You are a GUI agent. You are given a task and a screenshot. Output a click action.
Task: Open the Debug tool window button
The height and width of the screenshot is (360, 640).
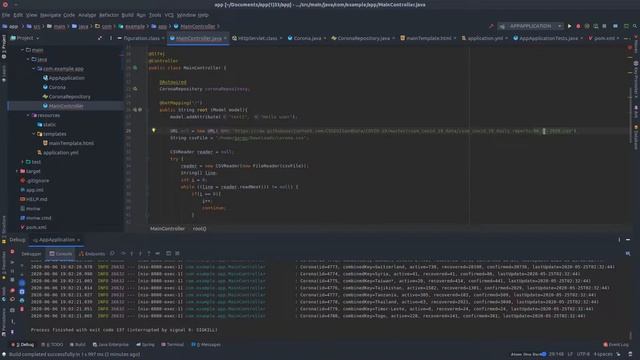click(23, 345)
